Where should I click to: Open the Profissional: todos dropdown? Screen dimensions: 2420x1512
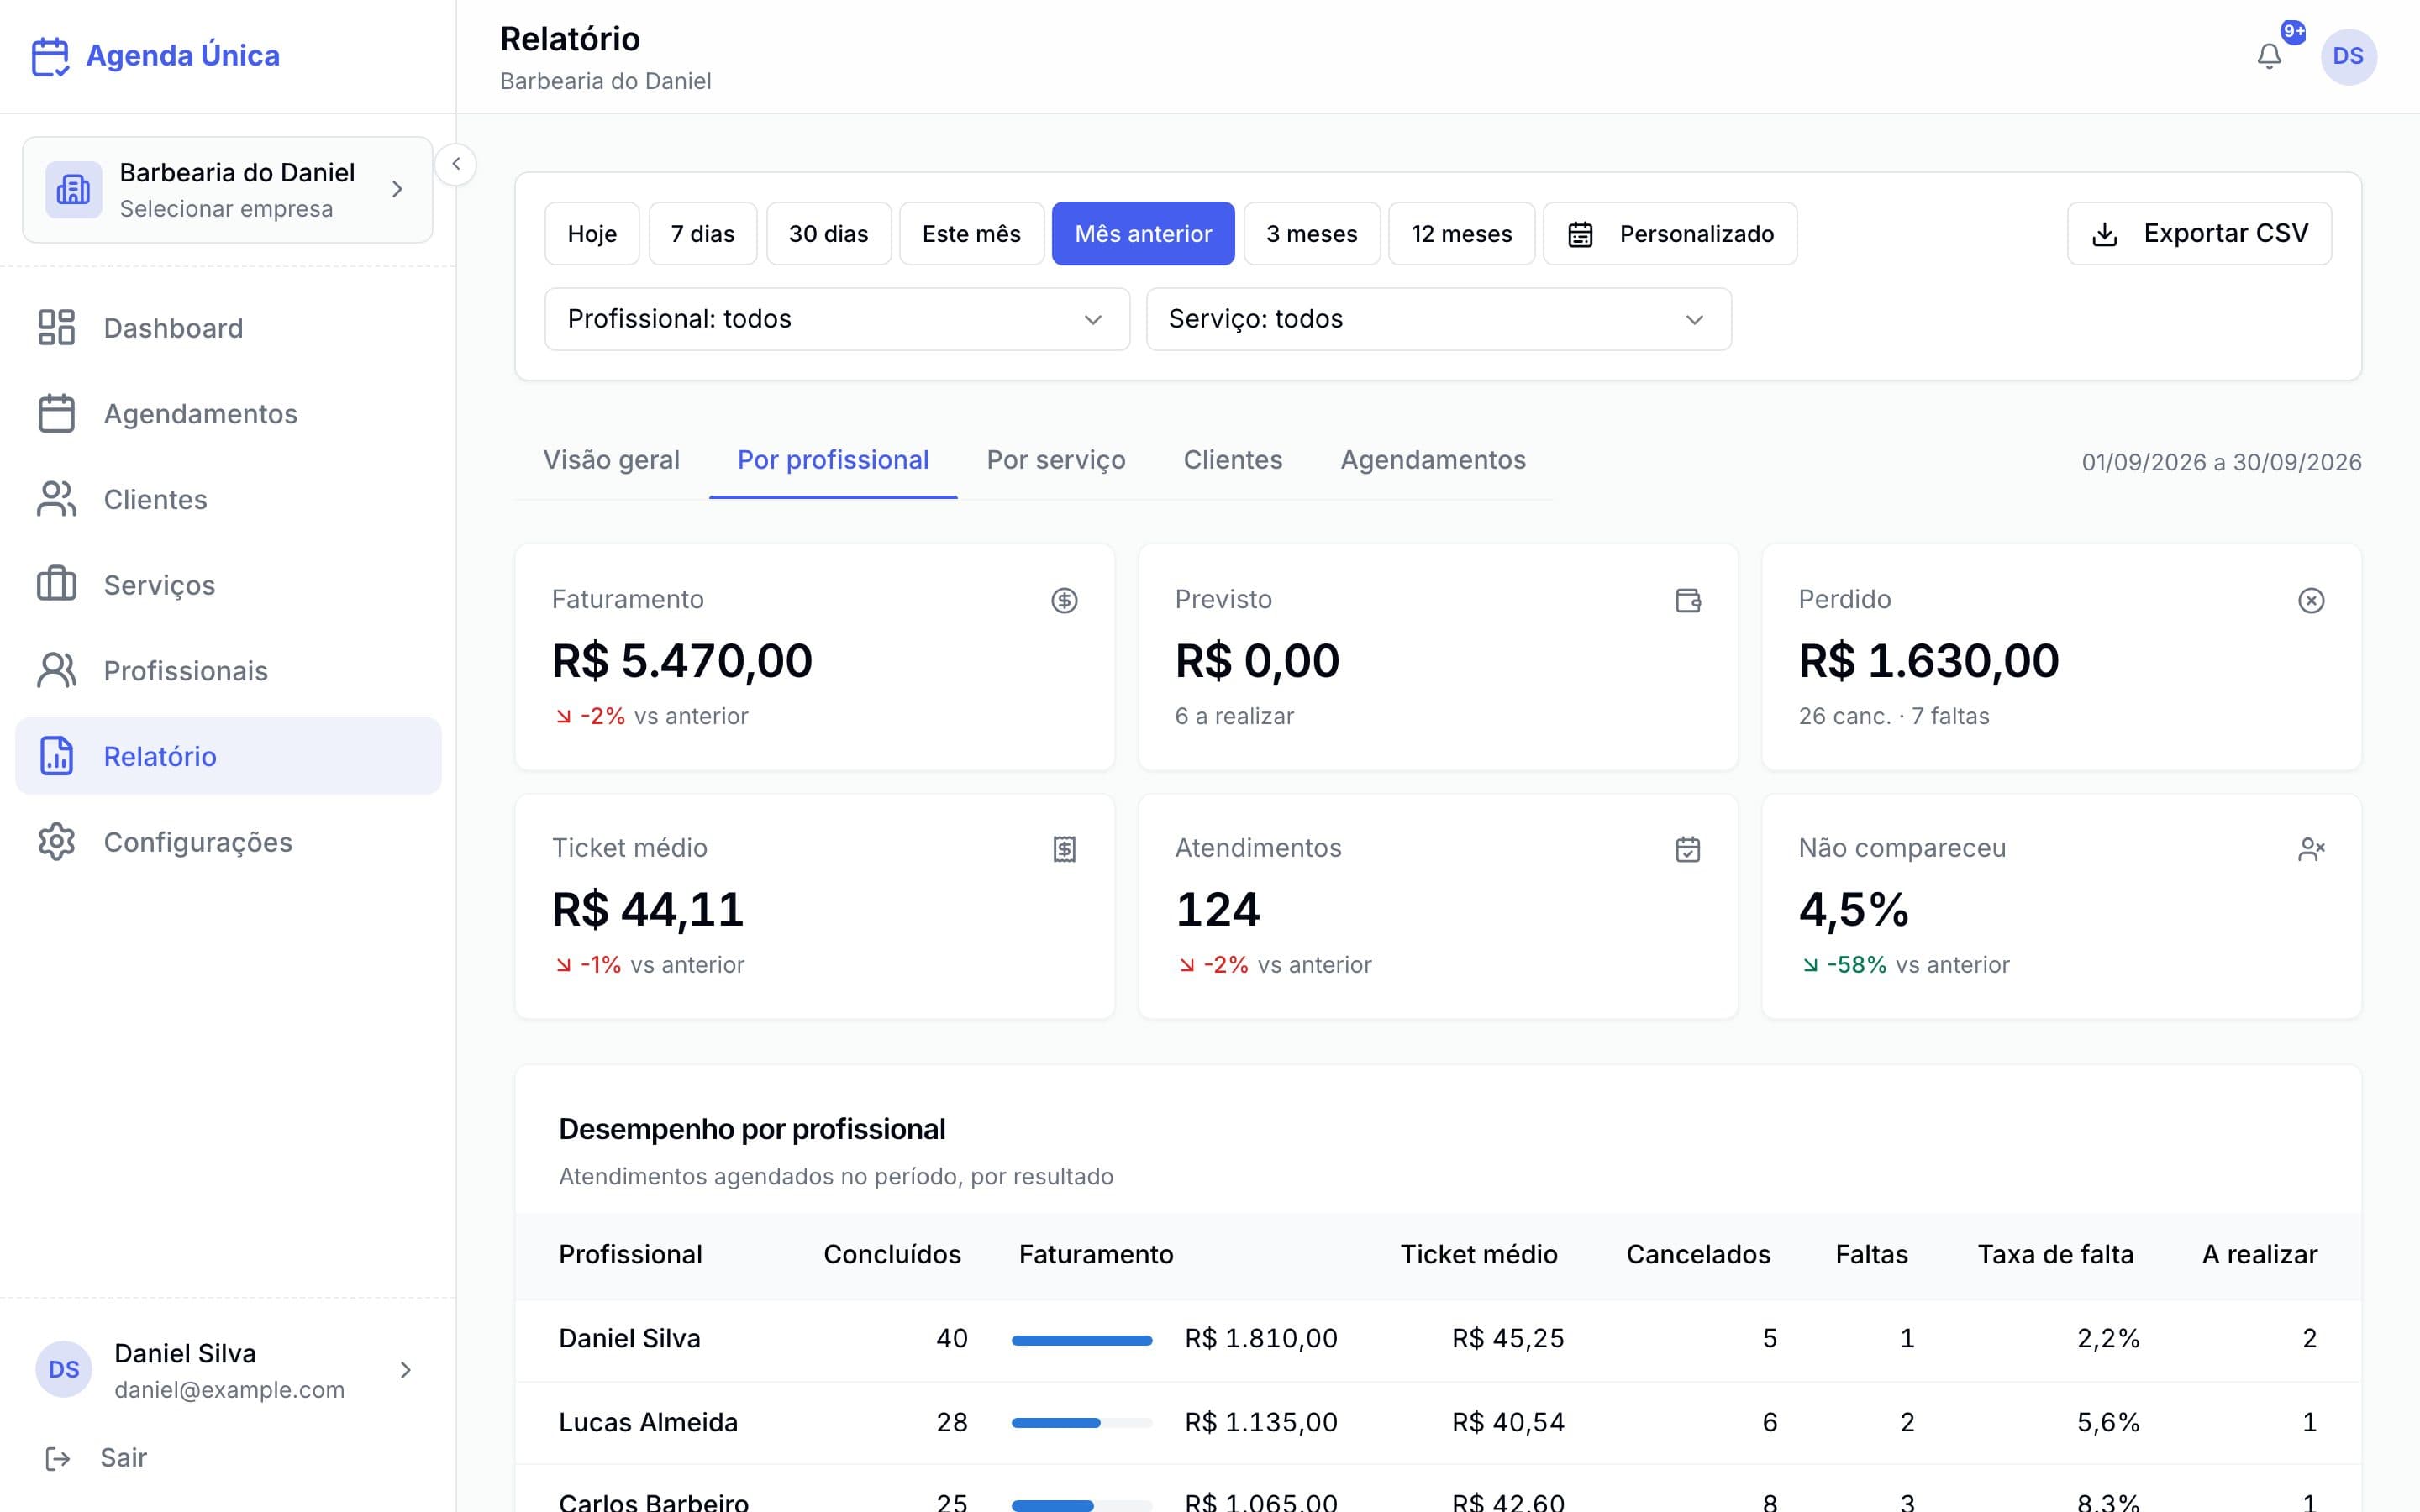coord(837,319)
